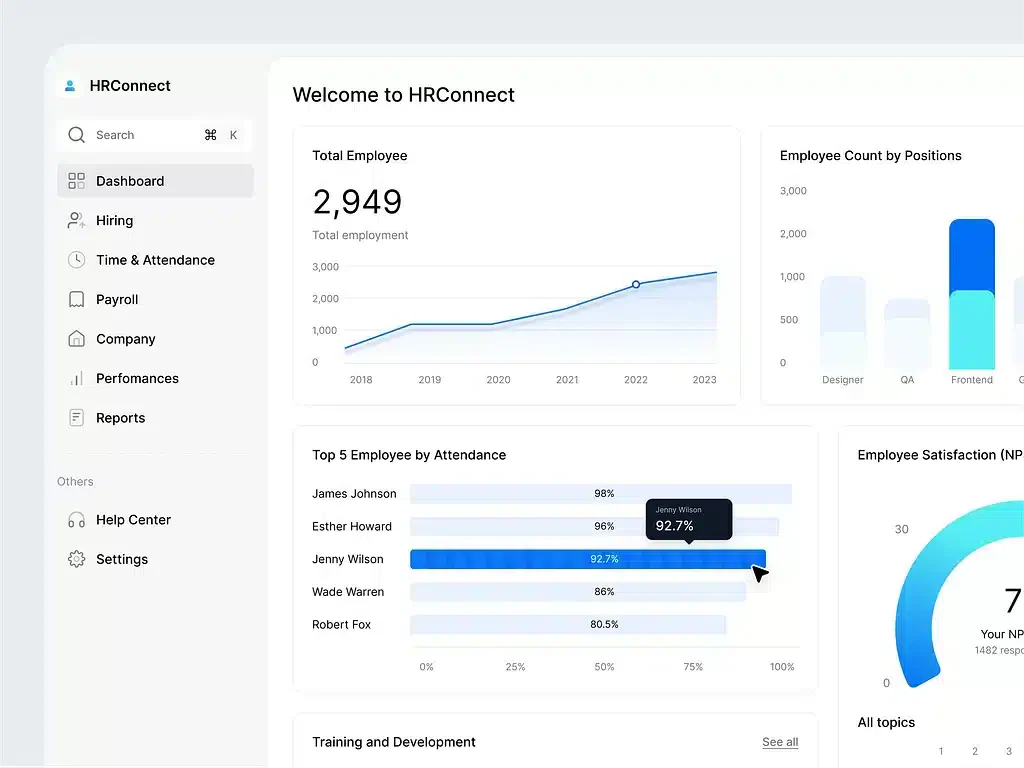Click the Hiring person icon
Screen dimensions: 1024x768
pos(76,221)
